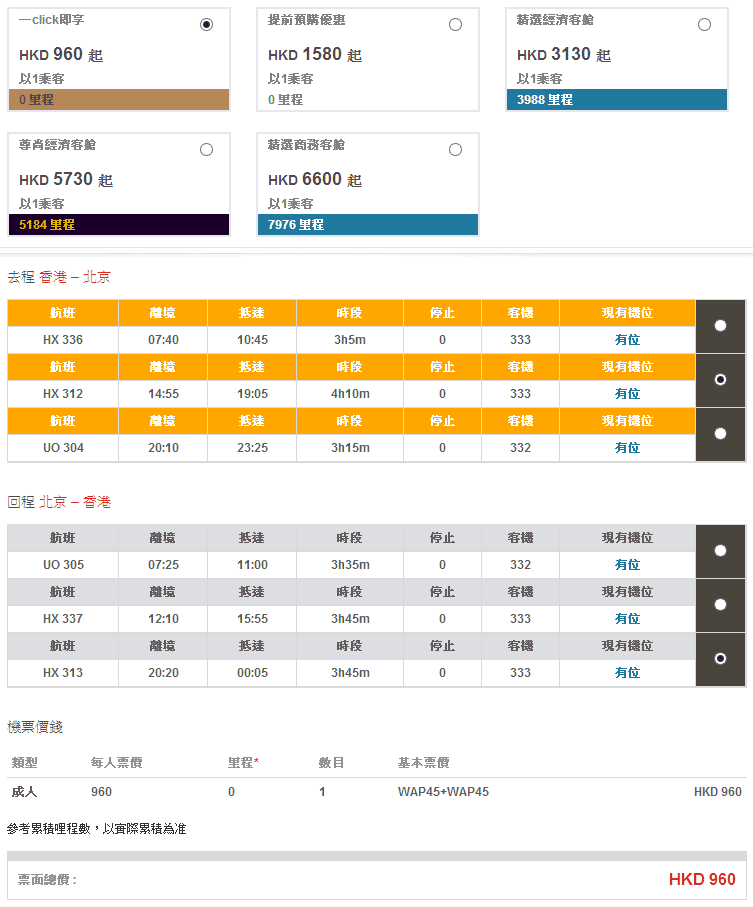Click 有位 availability link for HX 336
Viewport: 753px width, 907px height.
[627, 340]
